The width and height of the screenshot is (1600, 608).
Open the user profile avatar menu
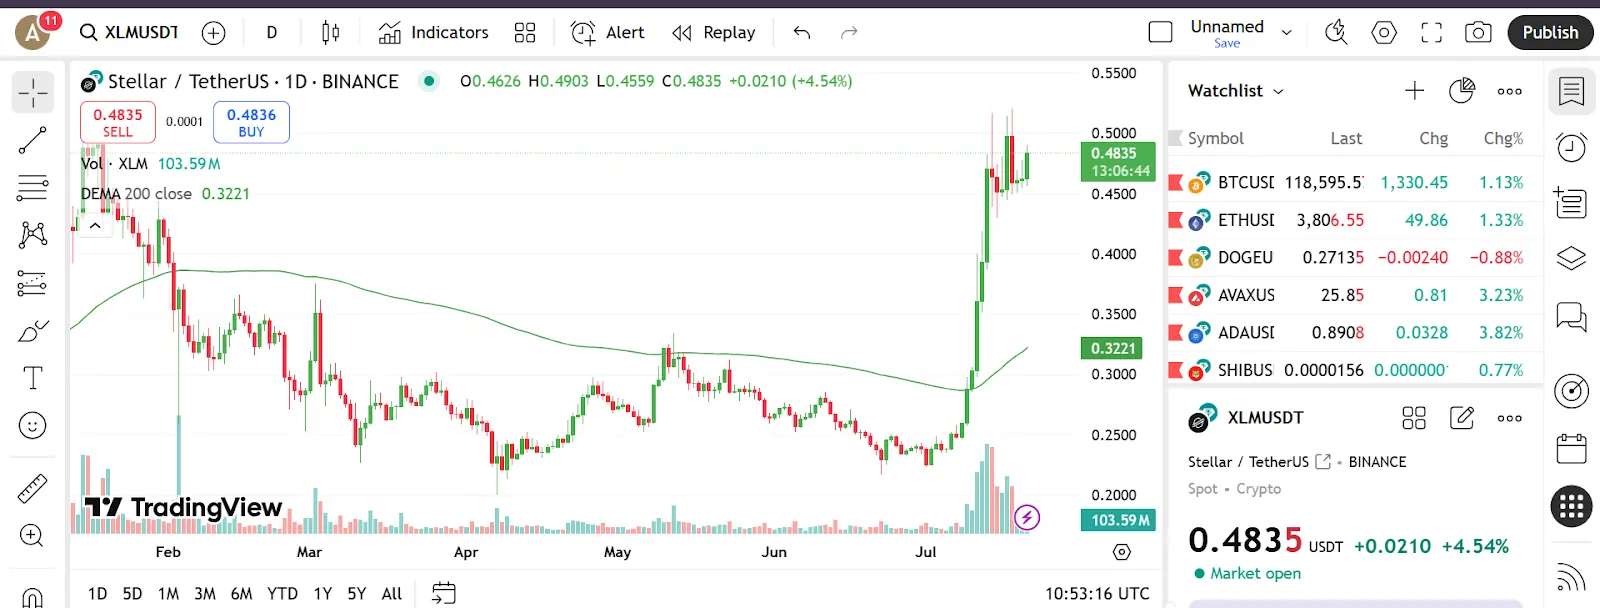coord(33,33)
